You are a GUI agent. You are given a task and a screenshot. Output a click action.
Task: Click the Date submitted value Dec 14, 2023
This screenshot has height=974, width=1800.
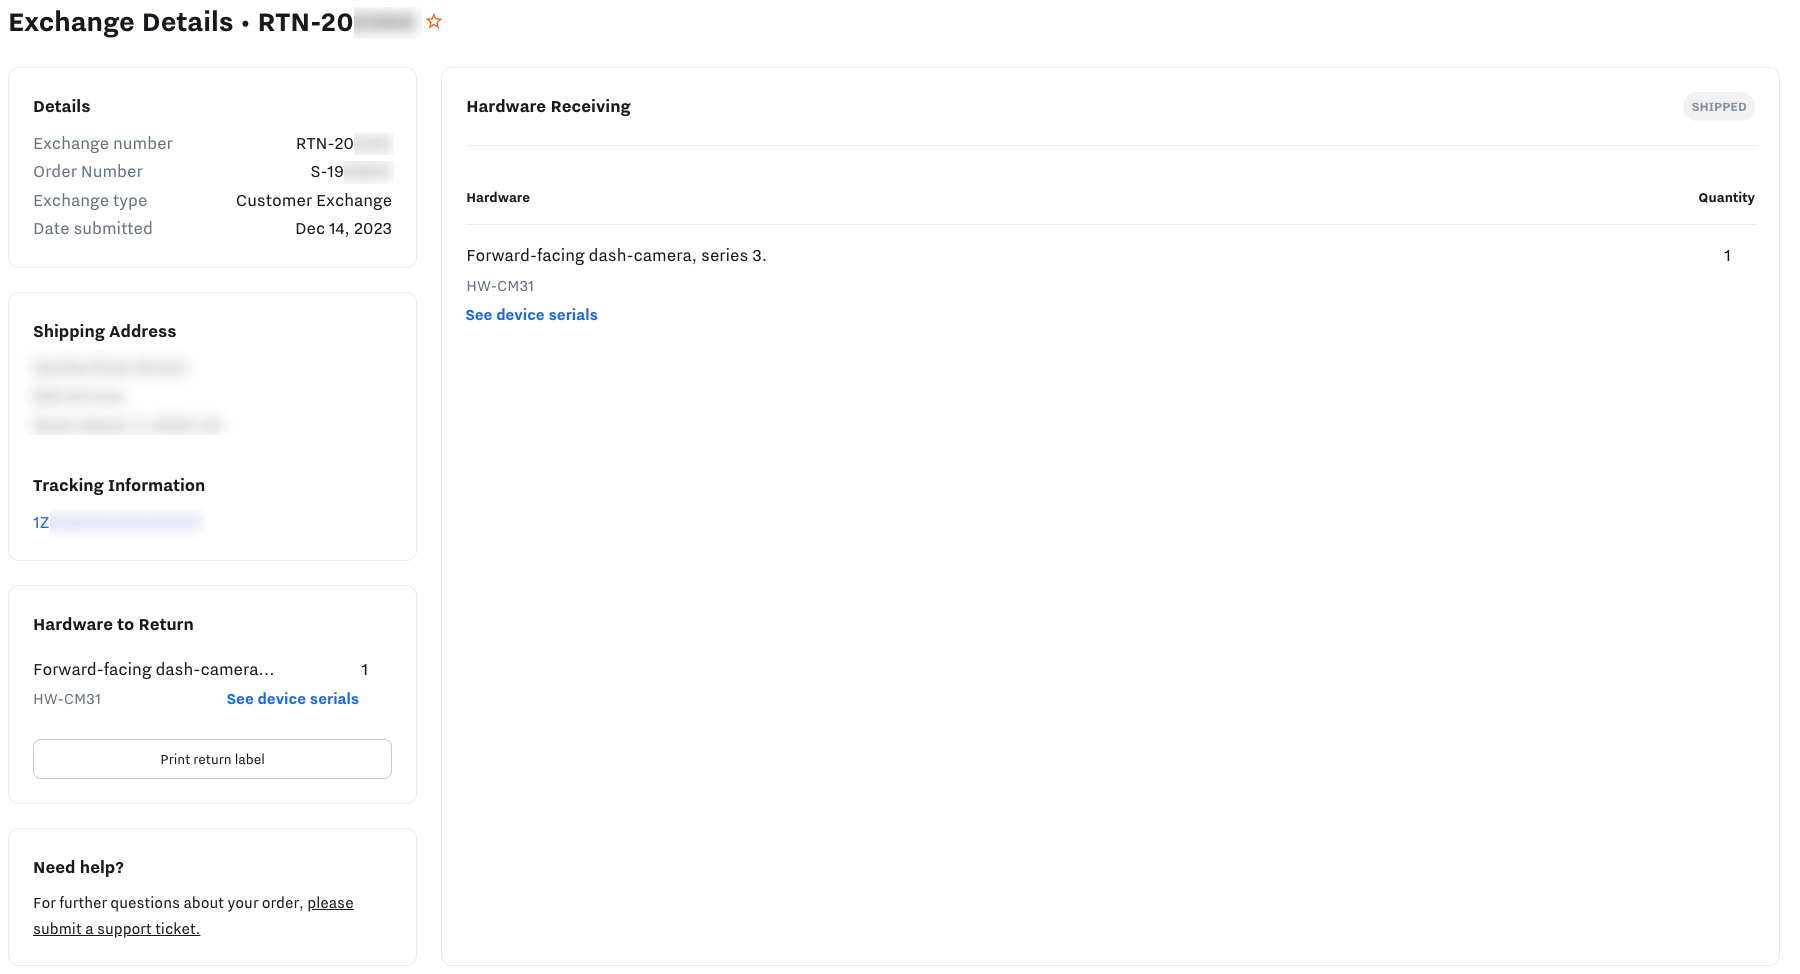click(344, 228)
